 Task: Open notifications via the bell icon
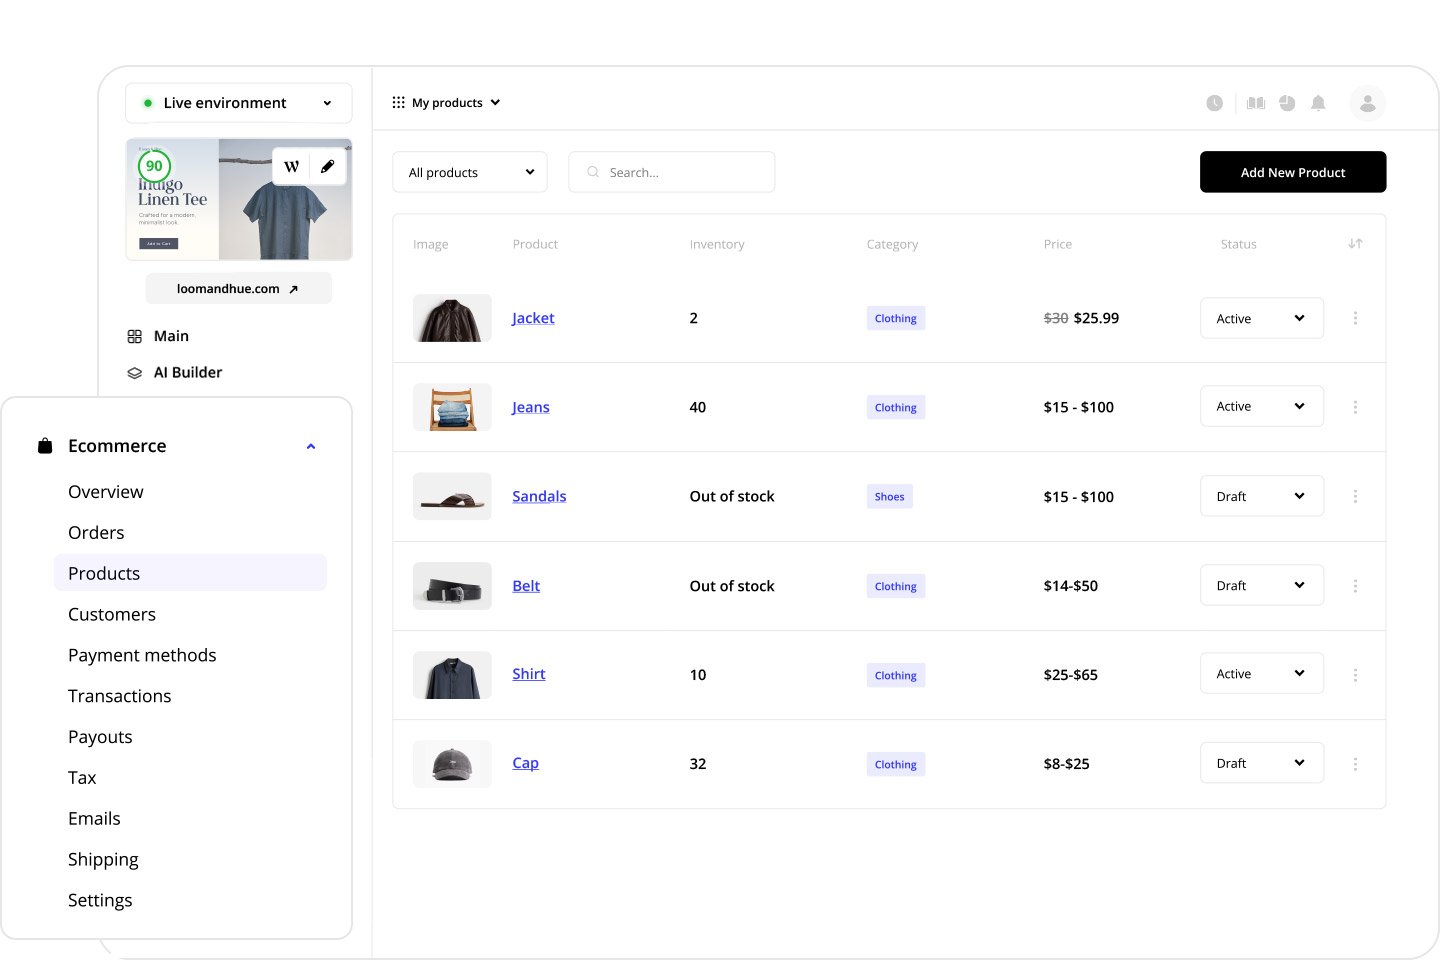coord(1318,103)
